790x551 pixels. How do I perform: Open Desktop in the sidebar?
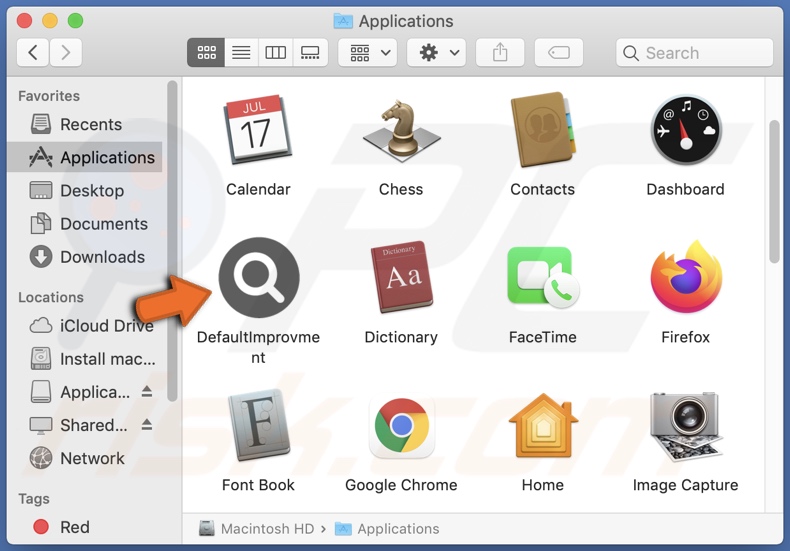click(85, 190)
